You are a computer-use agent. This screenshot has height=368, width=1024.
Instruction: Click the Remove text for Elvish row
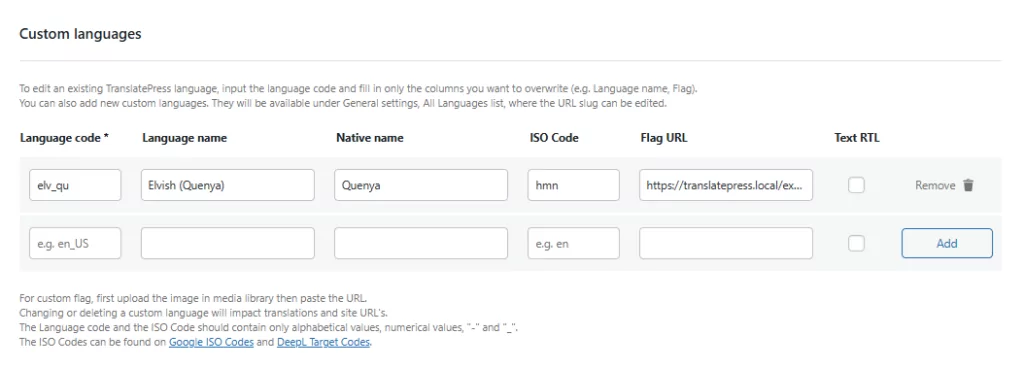point(935,185)
